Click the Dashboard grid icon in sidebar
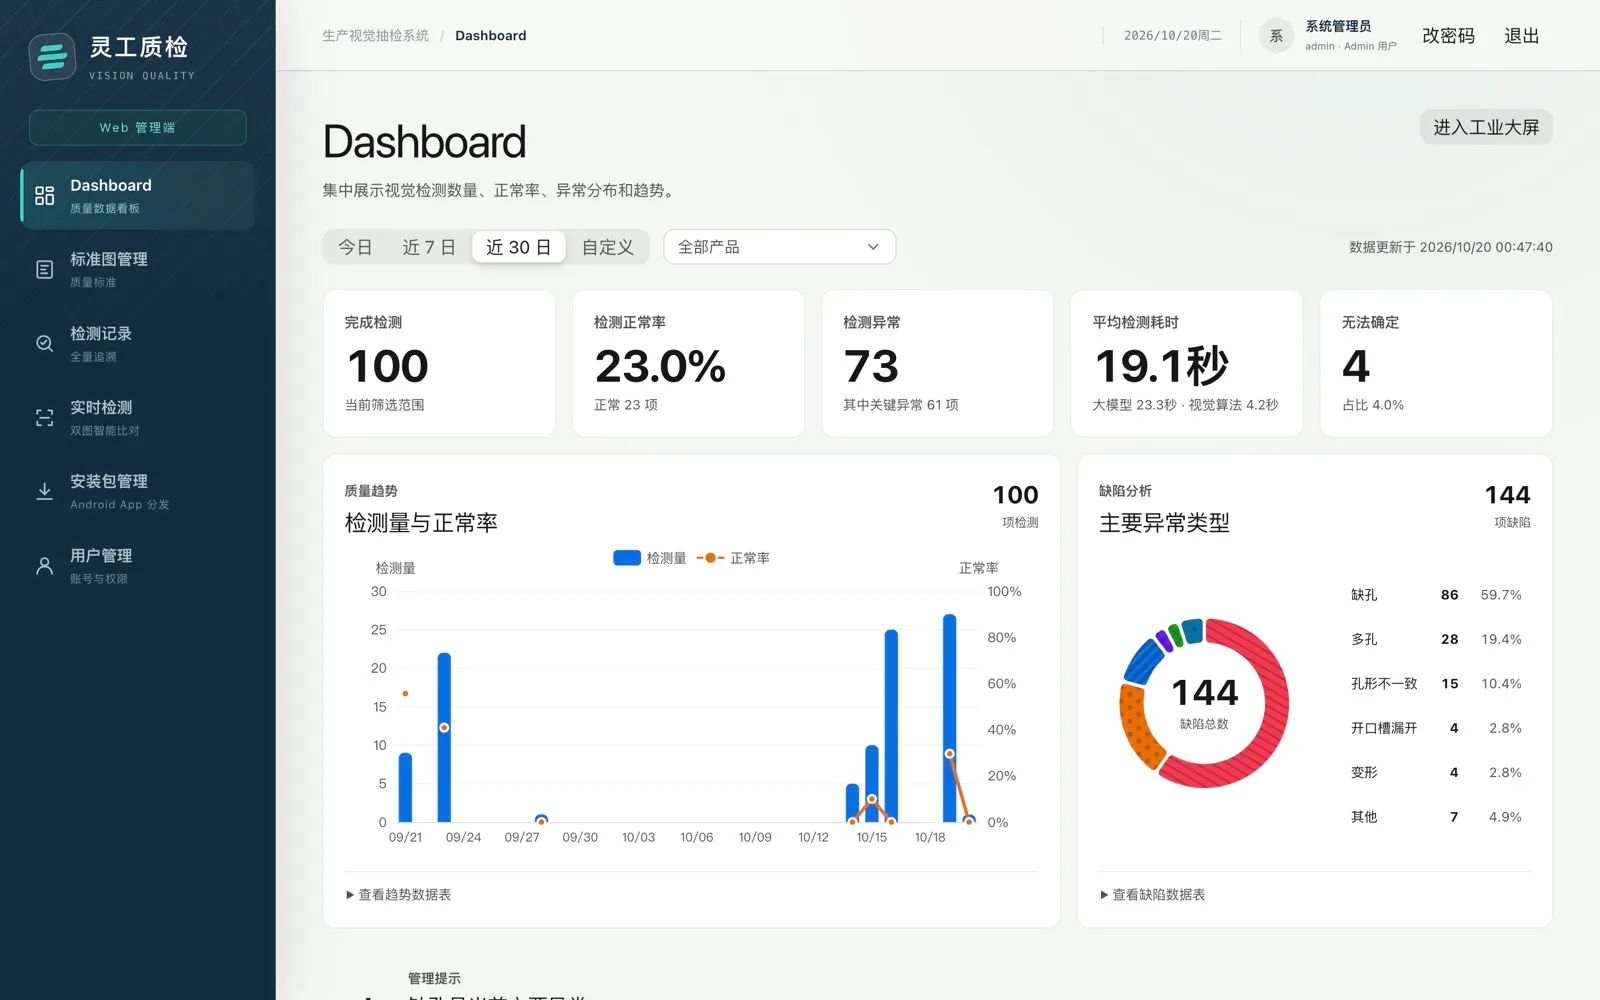This screenshot has width=1600, height=1000. [x=45, y=196]
